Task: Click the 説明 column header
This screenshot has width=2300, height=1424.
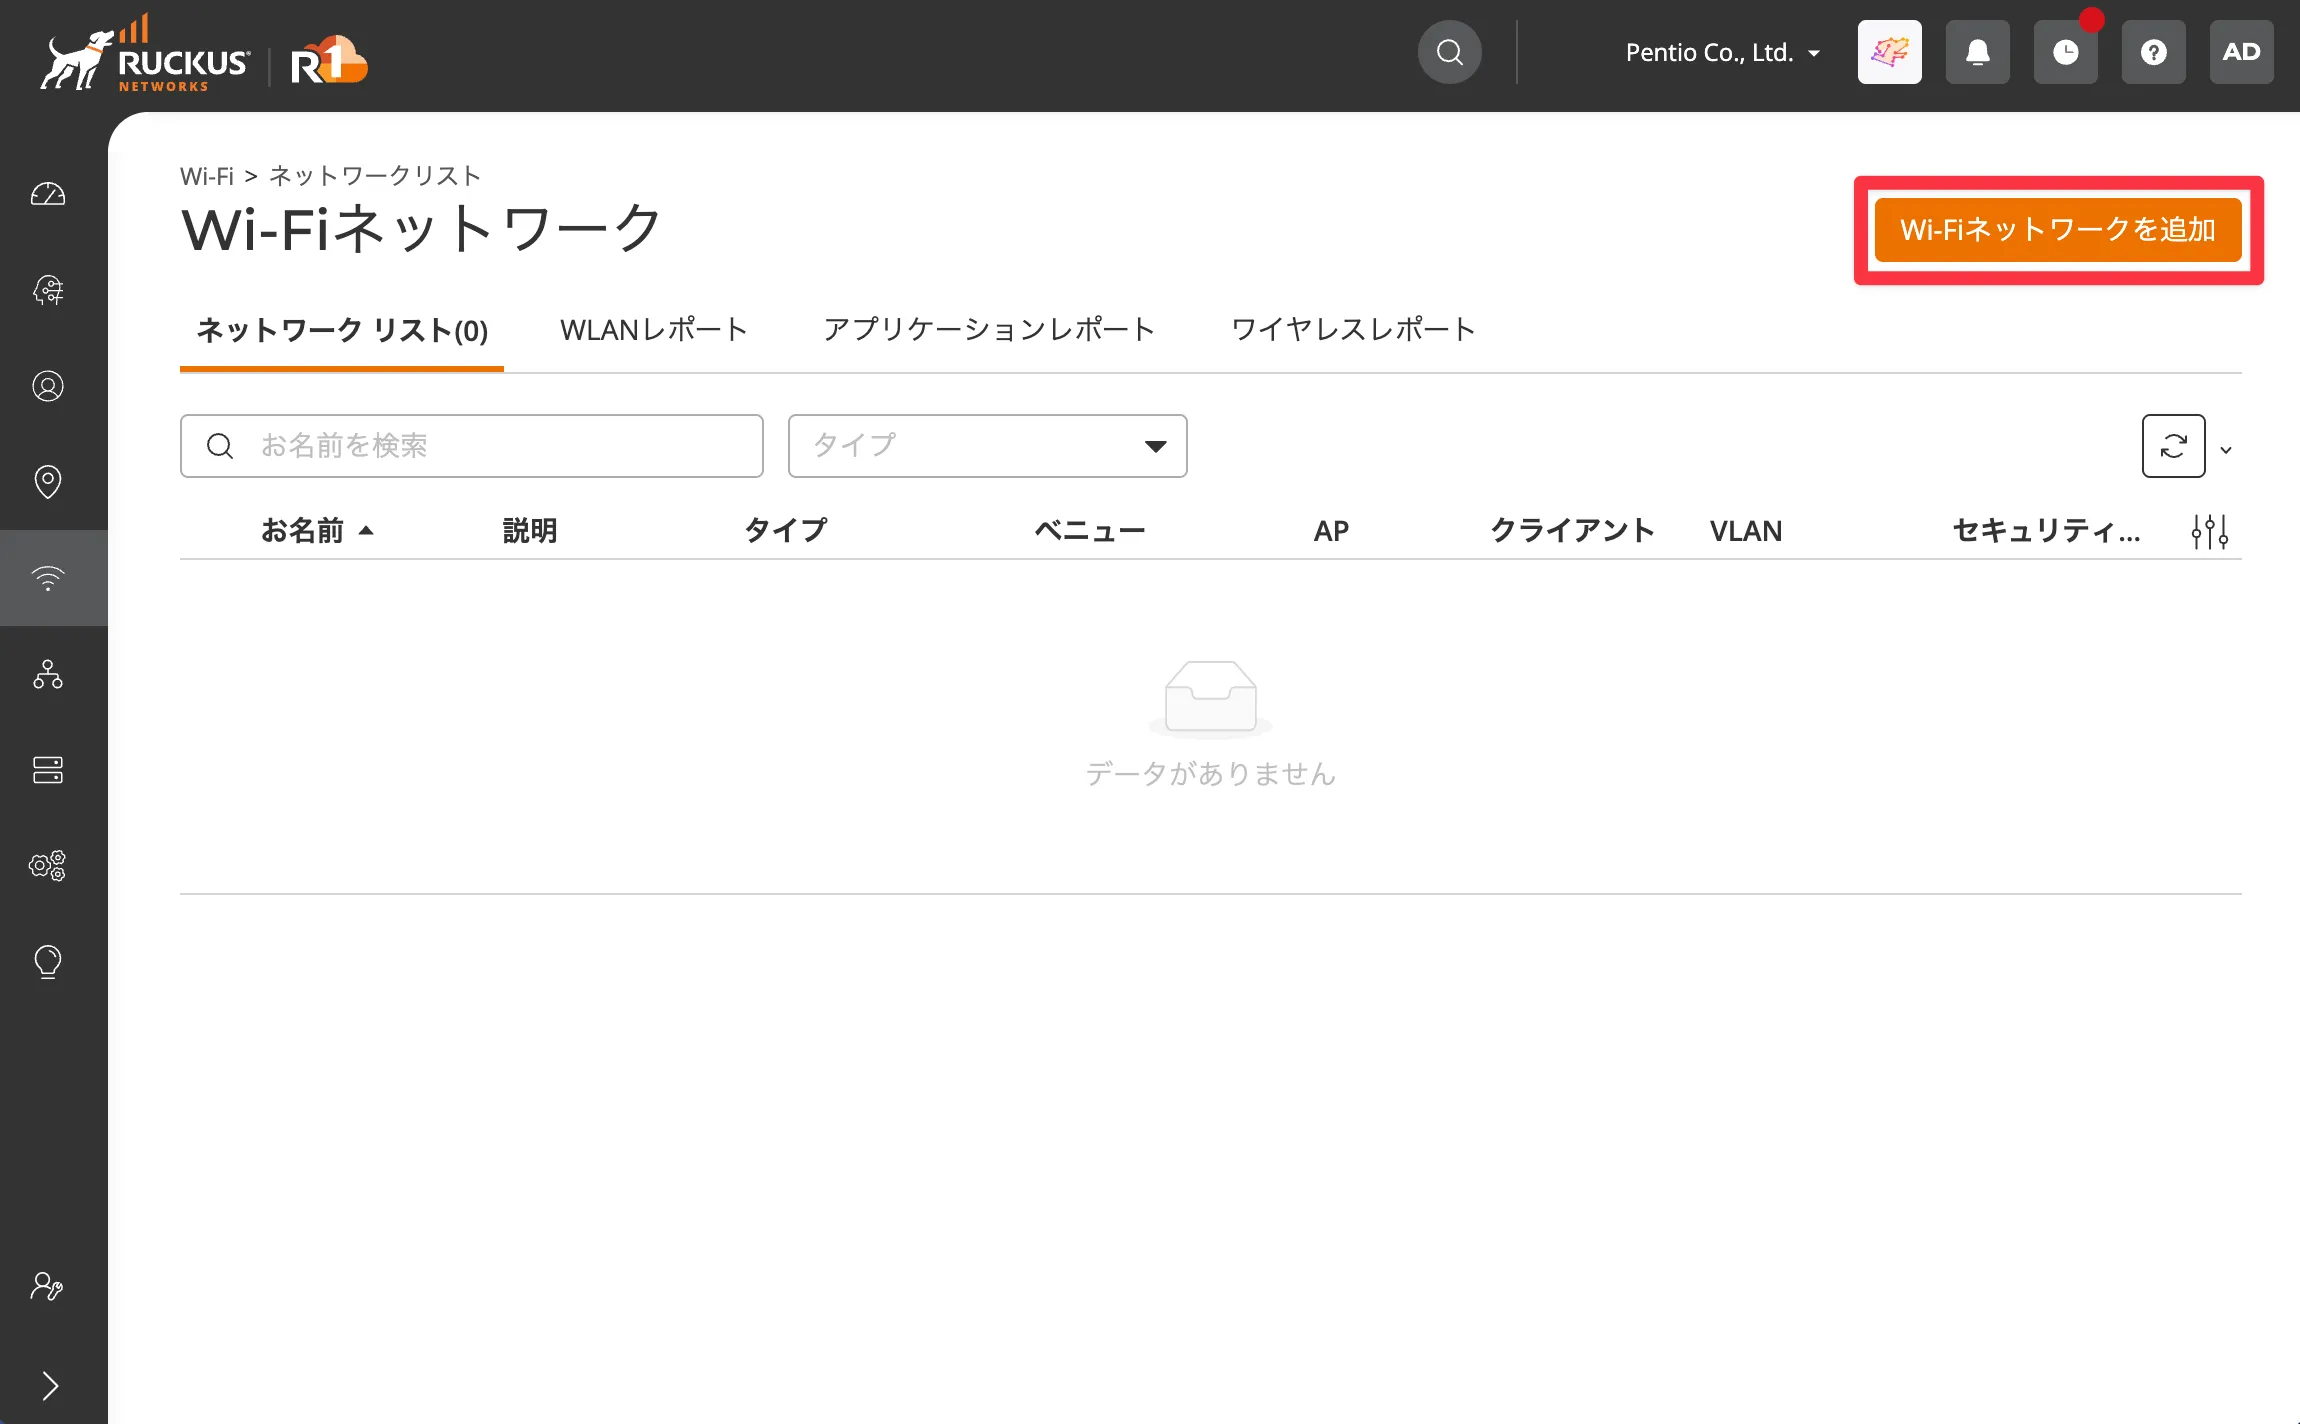Action: pos(530,530)
